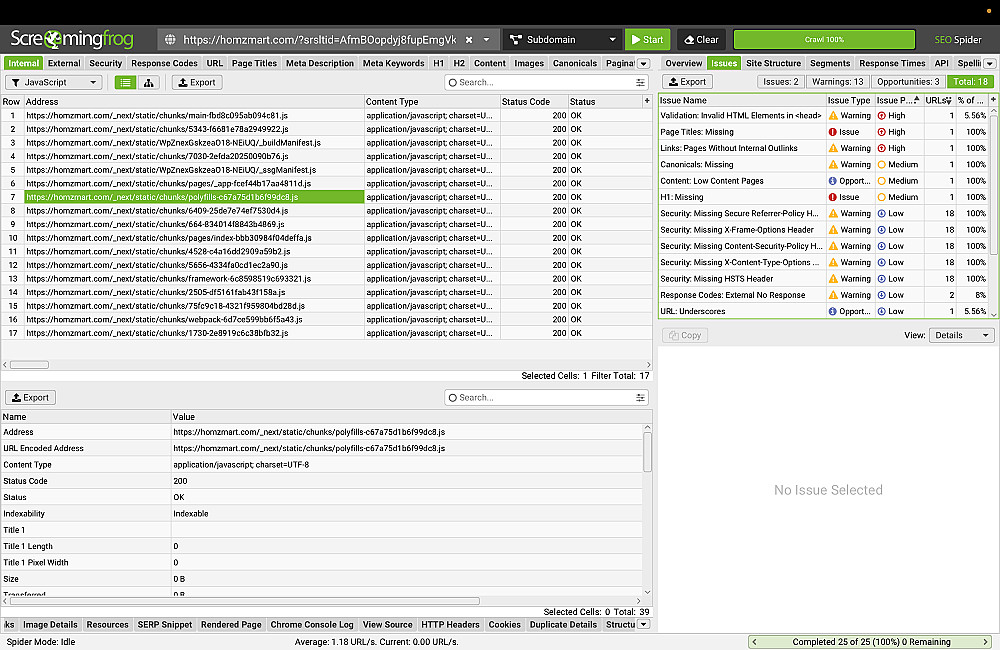Open the Cookies bottom tab

point(504,624)
